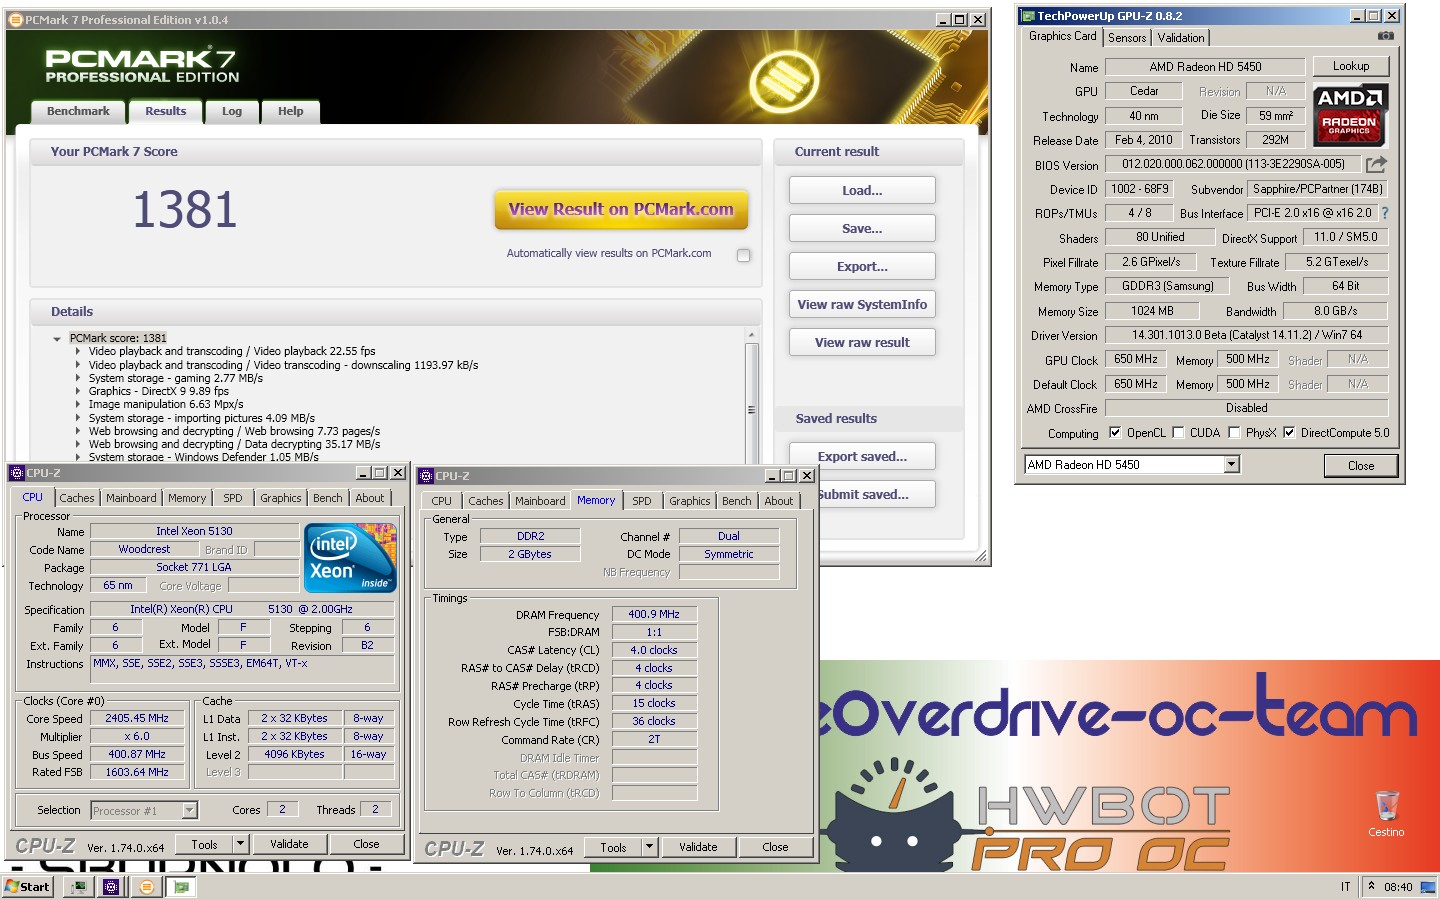Click the GPU-Z Lookup button
The height and width of the screenshot is (900, 1440).
1351,66
